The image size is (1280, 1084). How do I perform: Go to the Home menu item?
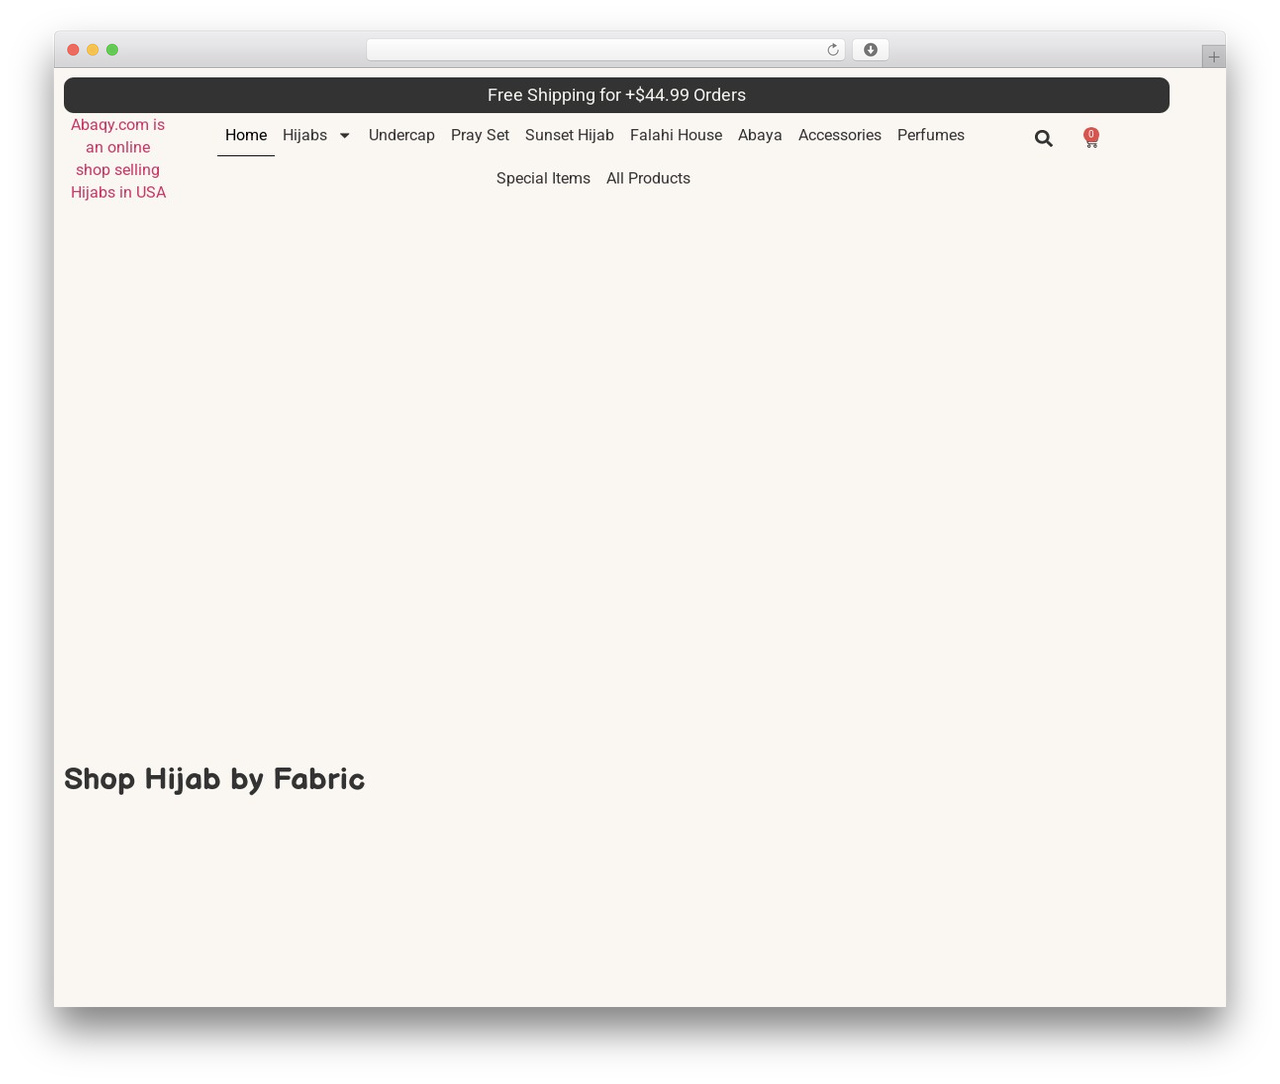coord(246,135)
